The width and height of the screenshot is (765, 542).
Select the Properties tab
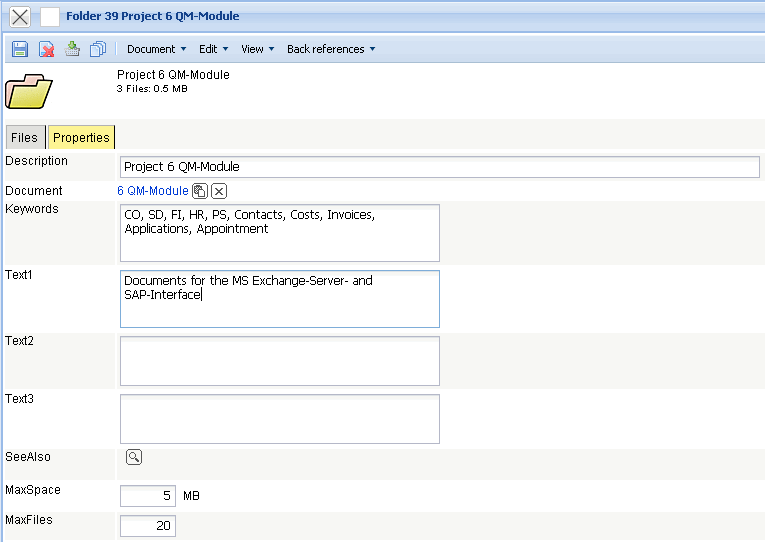pos(81,138)
